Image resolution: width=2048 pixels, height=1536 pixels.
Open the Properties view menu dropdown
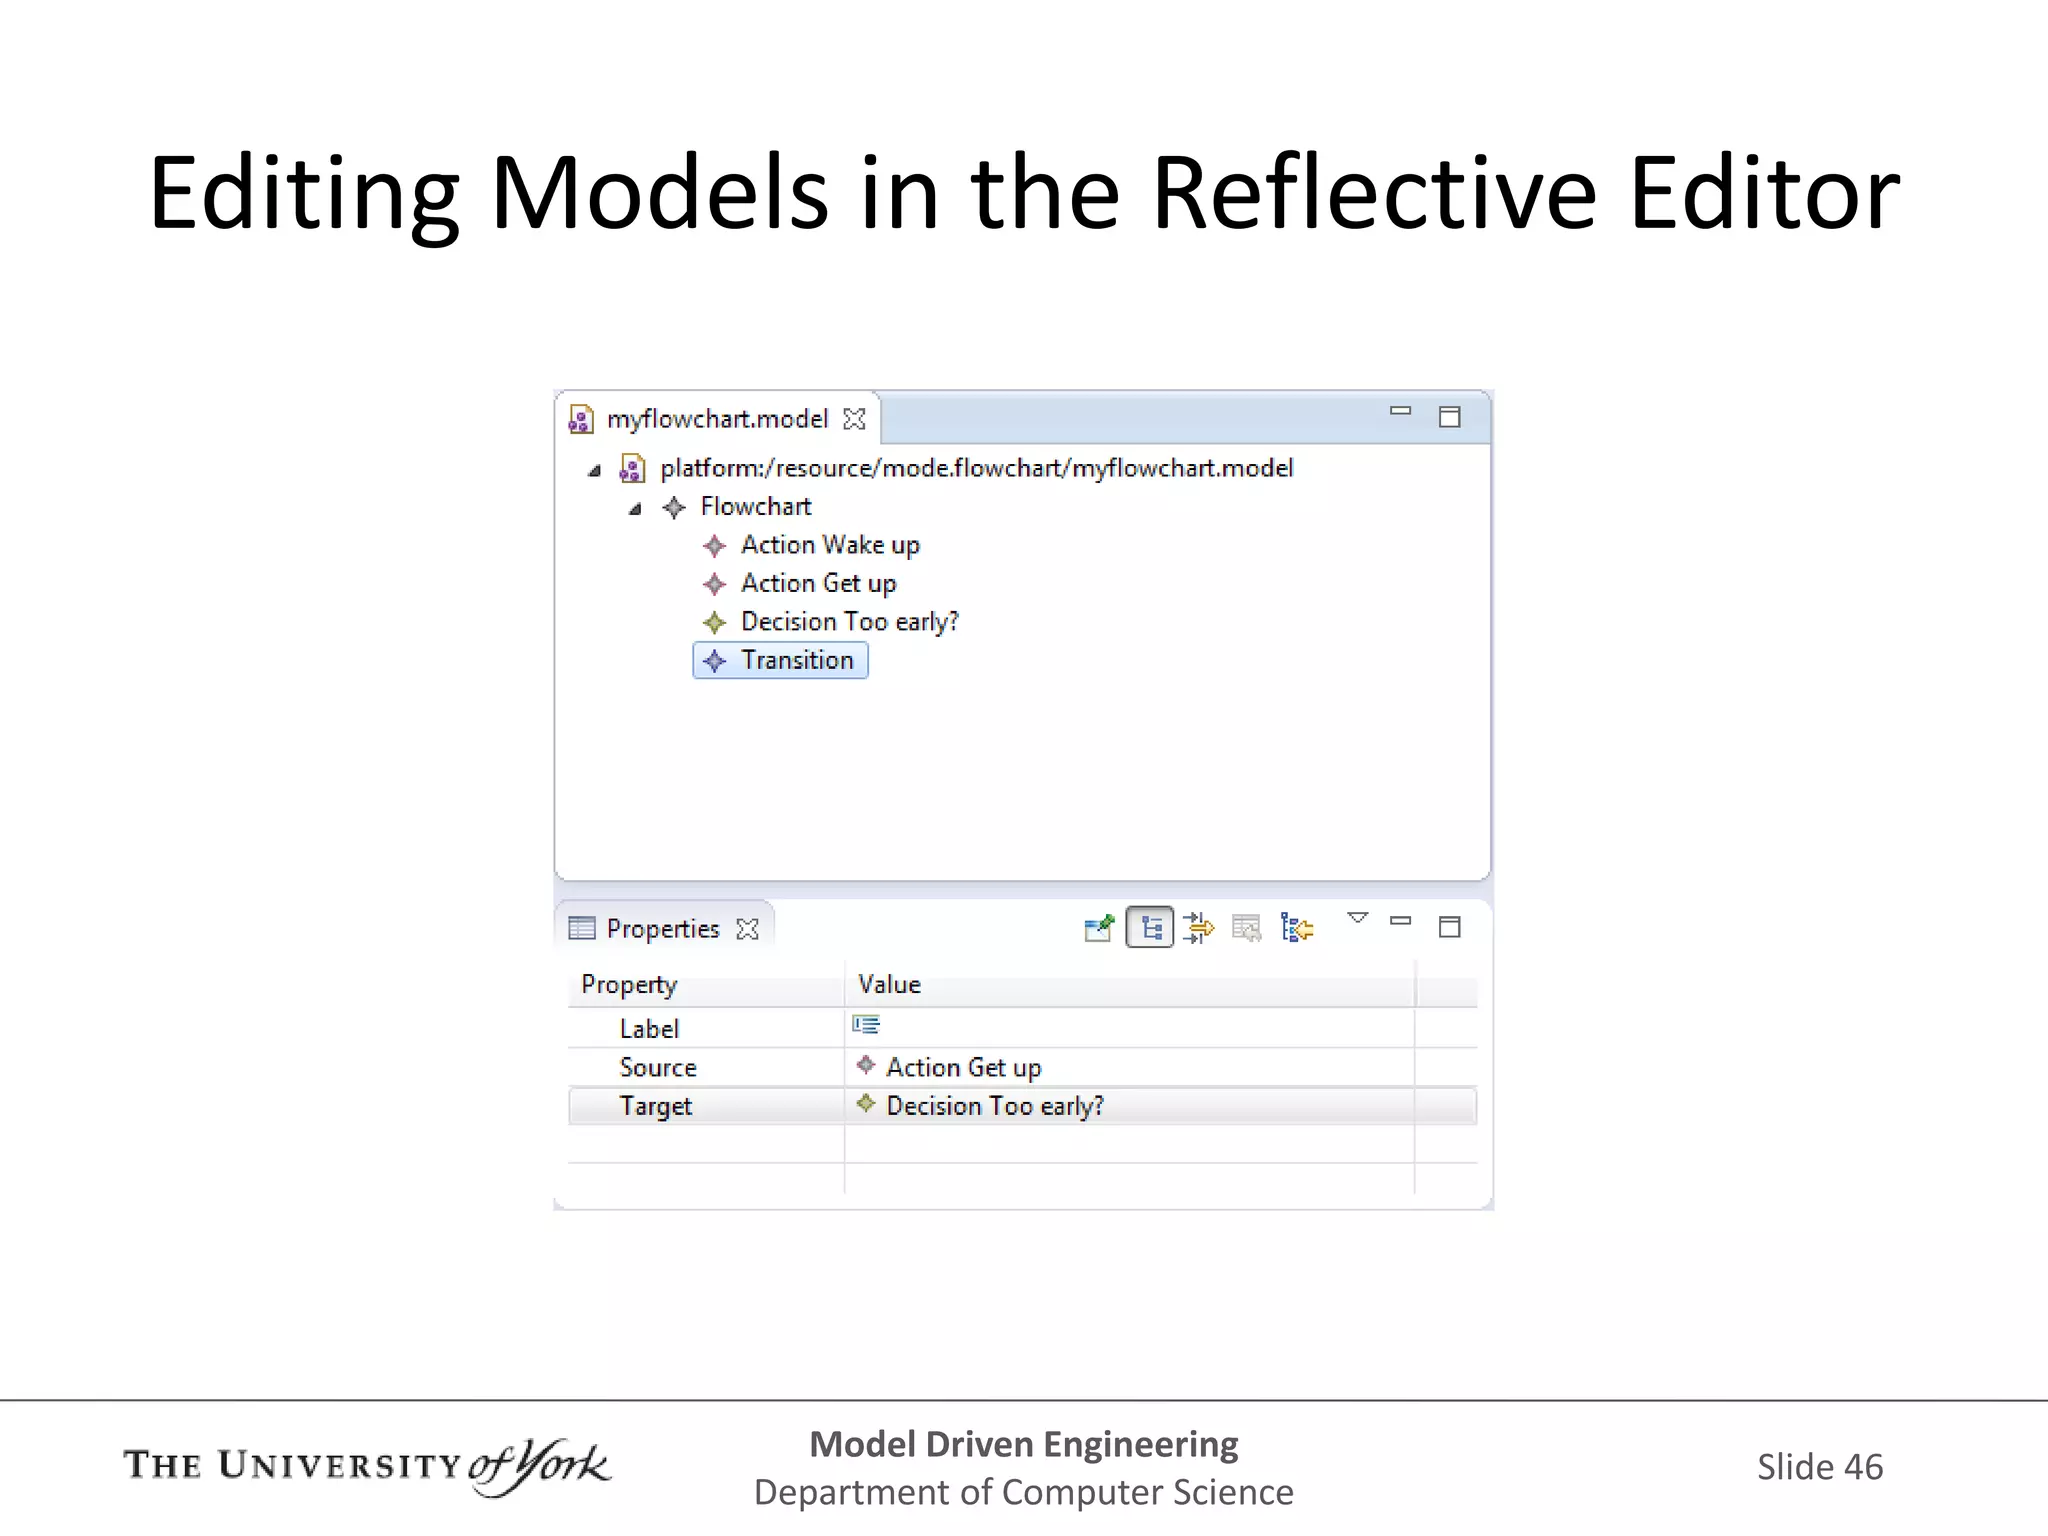(x=1357, y=917)
